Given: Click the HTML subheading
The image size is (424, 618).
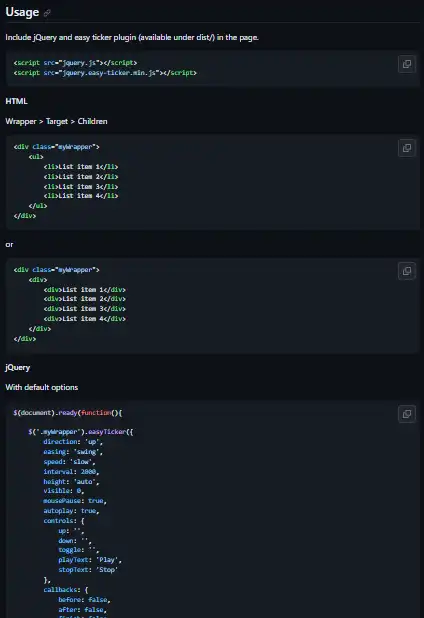Looking at the screenshot, I should (17, 101).
